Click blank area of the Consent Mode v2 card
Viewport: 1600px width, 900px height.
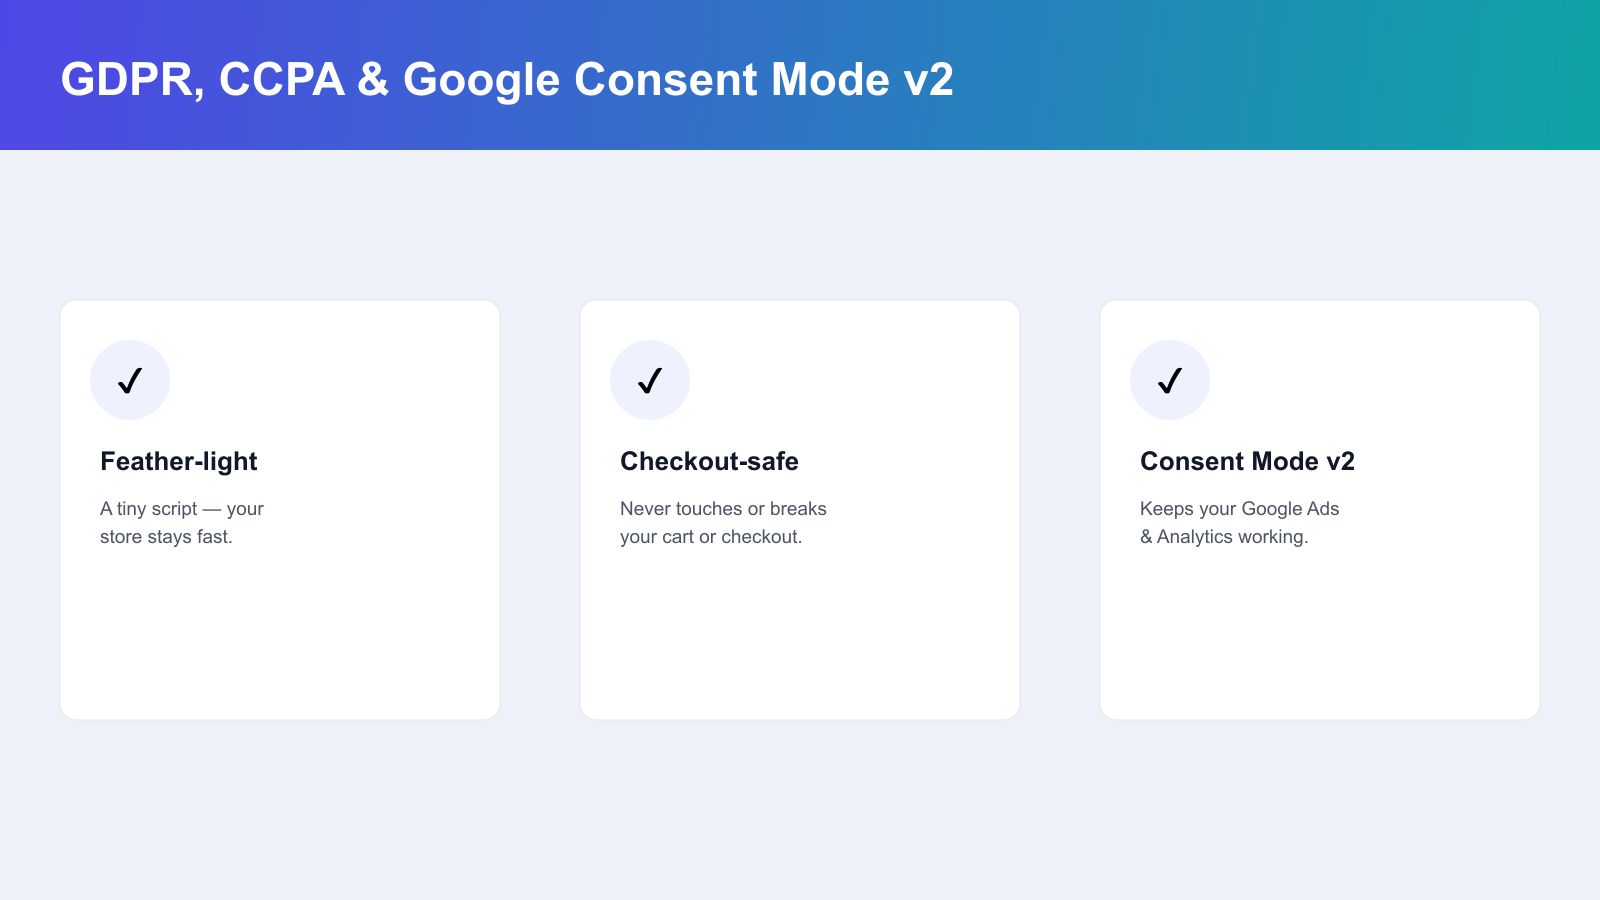1320,640
